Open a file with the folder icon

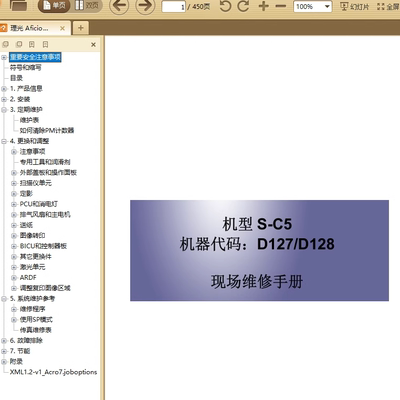click(19, 5)
